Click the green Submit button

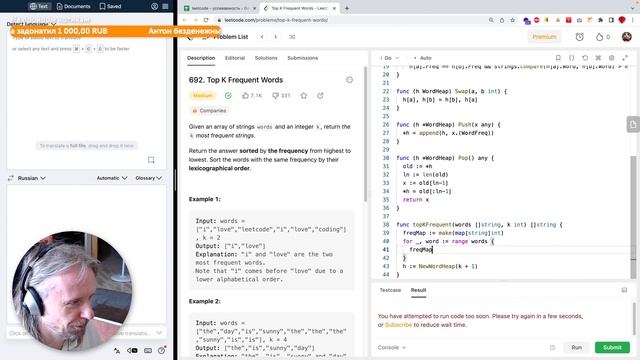click(612, 347)
